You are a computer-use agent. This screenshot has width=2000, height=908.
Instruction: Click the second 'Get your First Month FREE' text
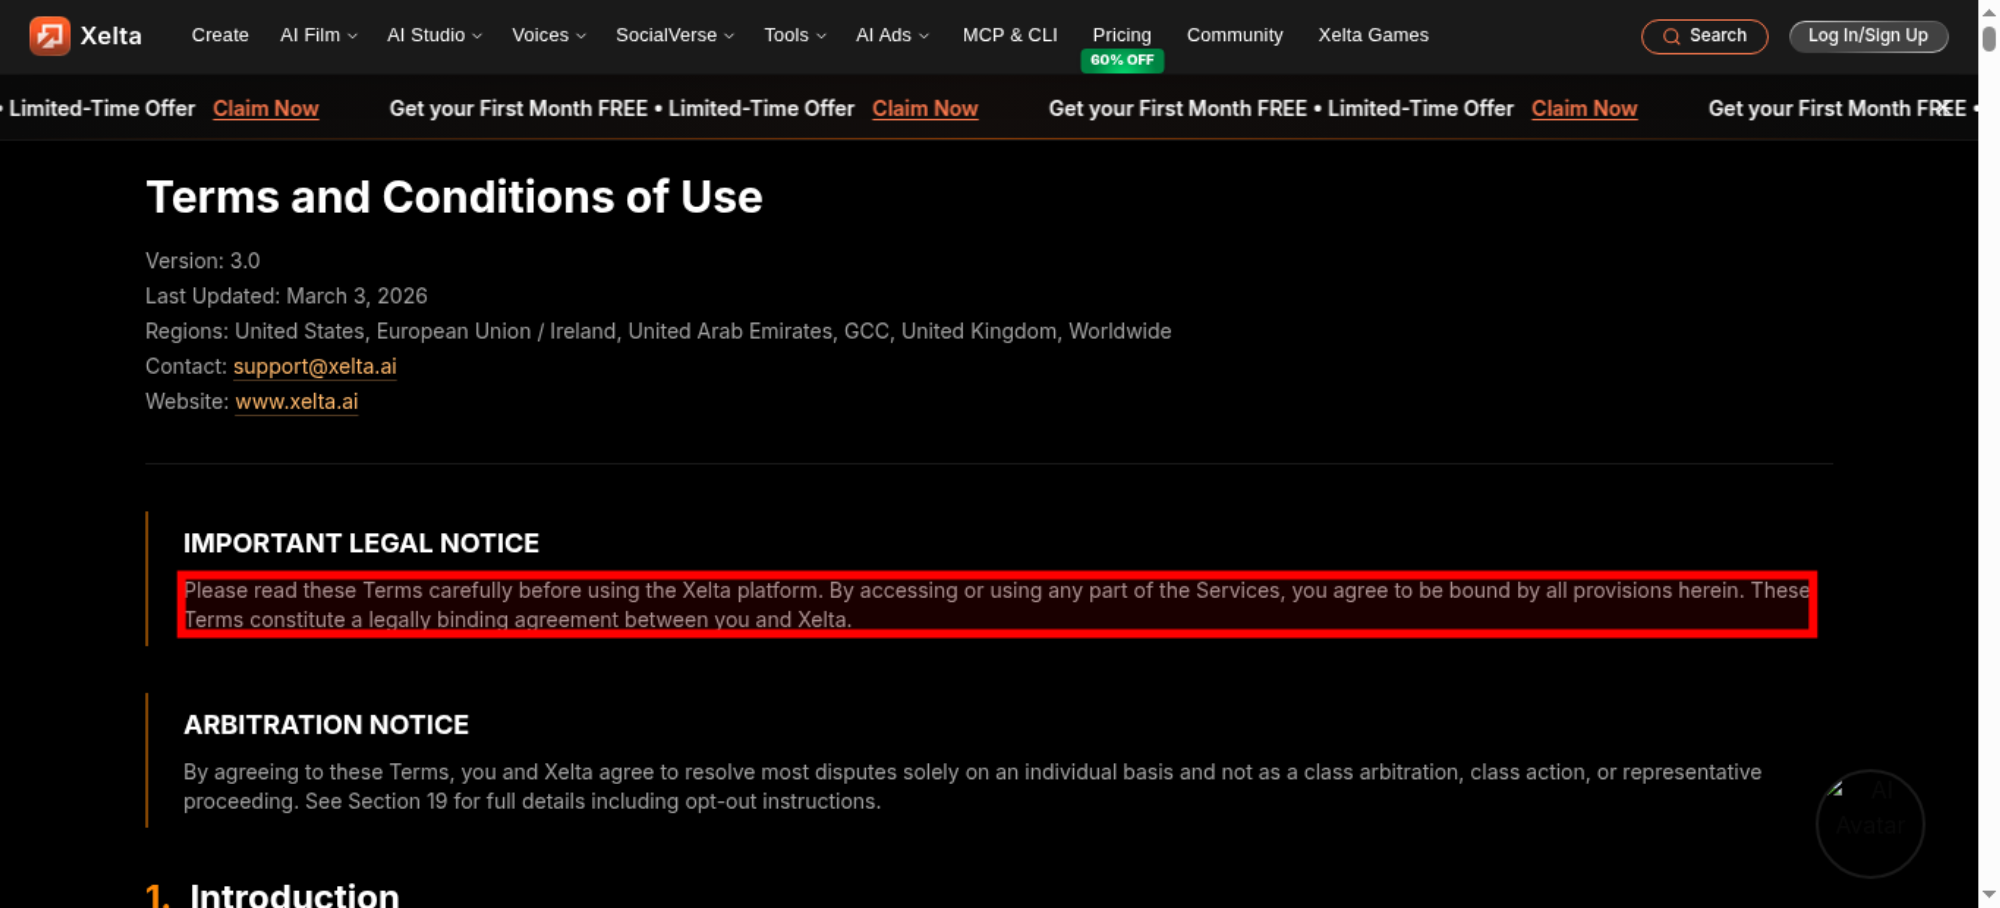click(1178, 108)
